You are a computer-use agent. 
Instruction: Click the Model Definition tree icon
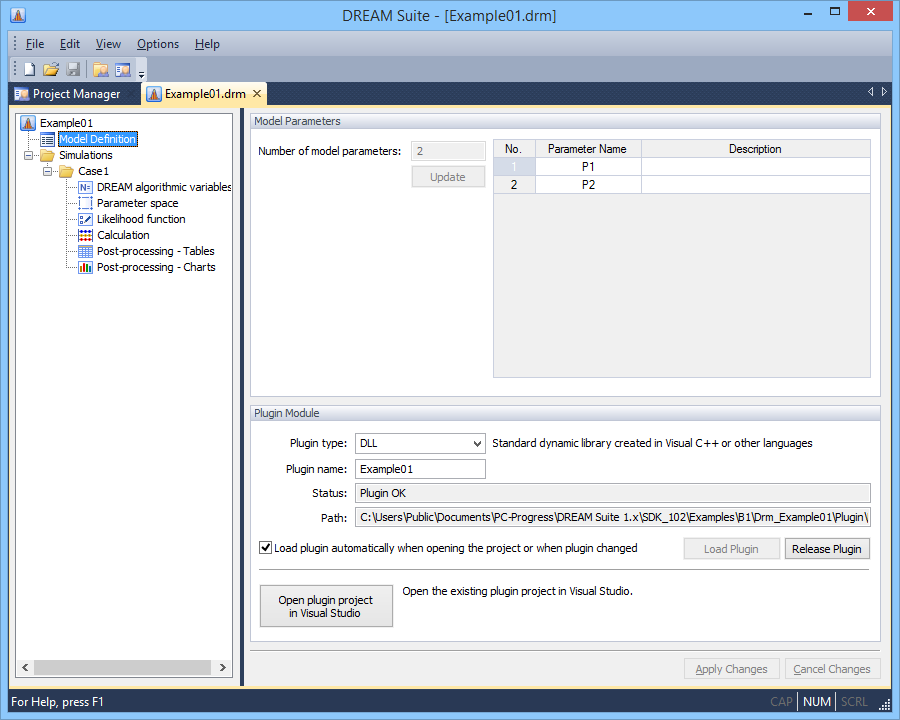click(48, 139)
